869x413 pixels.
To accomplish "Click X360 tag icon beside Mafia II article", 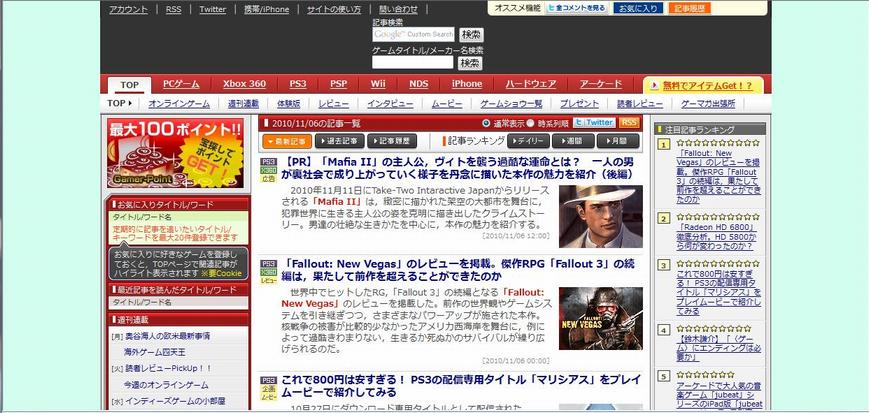I will coord(269,170).
